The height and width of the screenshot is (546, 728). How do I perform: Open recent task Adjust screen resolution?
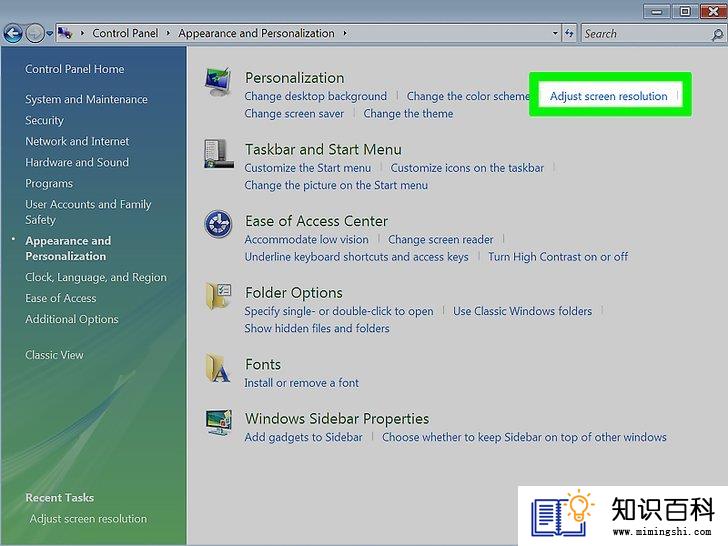tap(88, 519)
